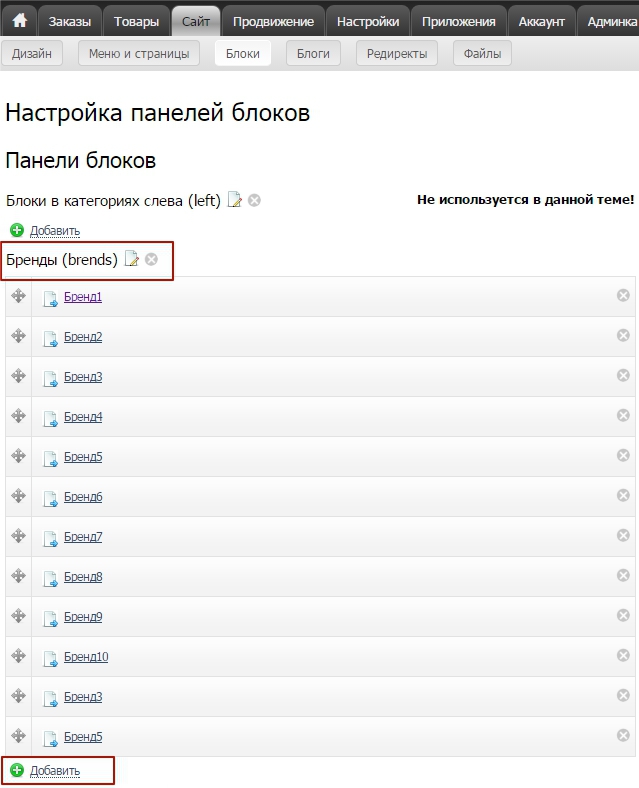This screenshot has width=639, height=788.
Task: Grab the move handle for Бренд7
Action: [x=19, y=536]
